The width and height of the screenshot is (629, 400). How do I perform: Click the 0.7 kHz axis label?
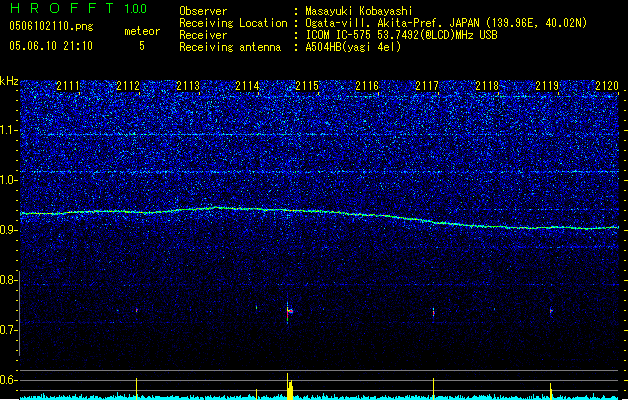(9, 330)
